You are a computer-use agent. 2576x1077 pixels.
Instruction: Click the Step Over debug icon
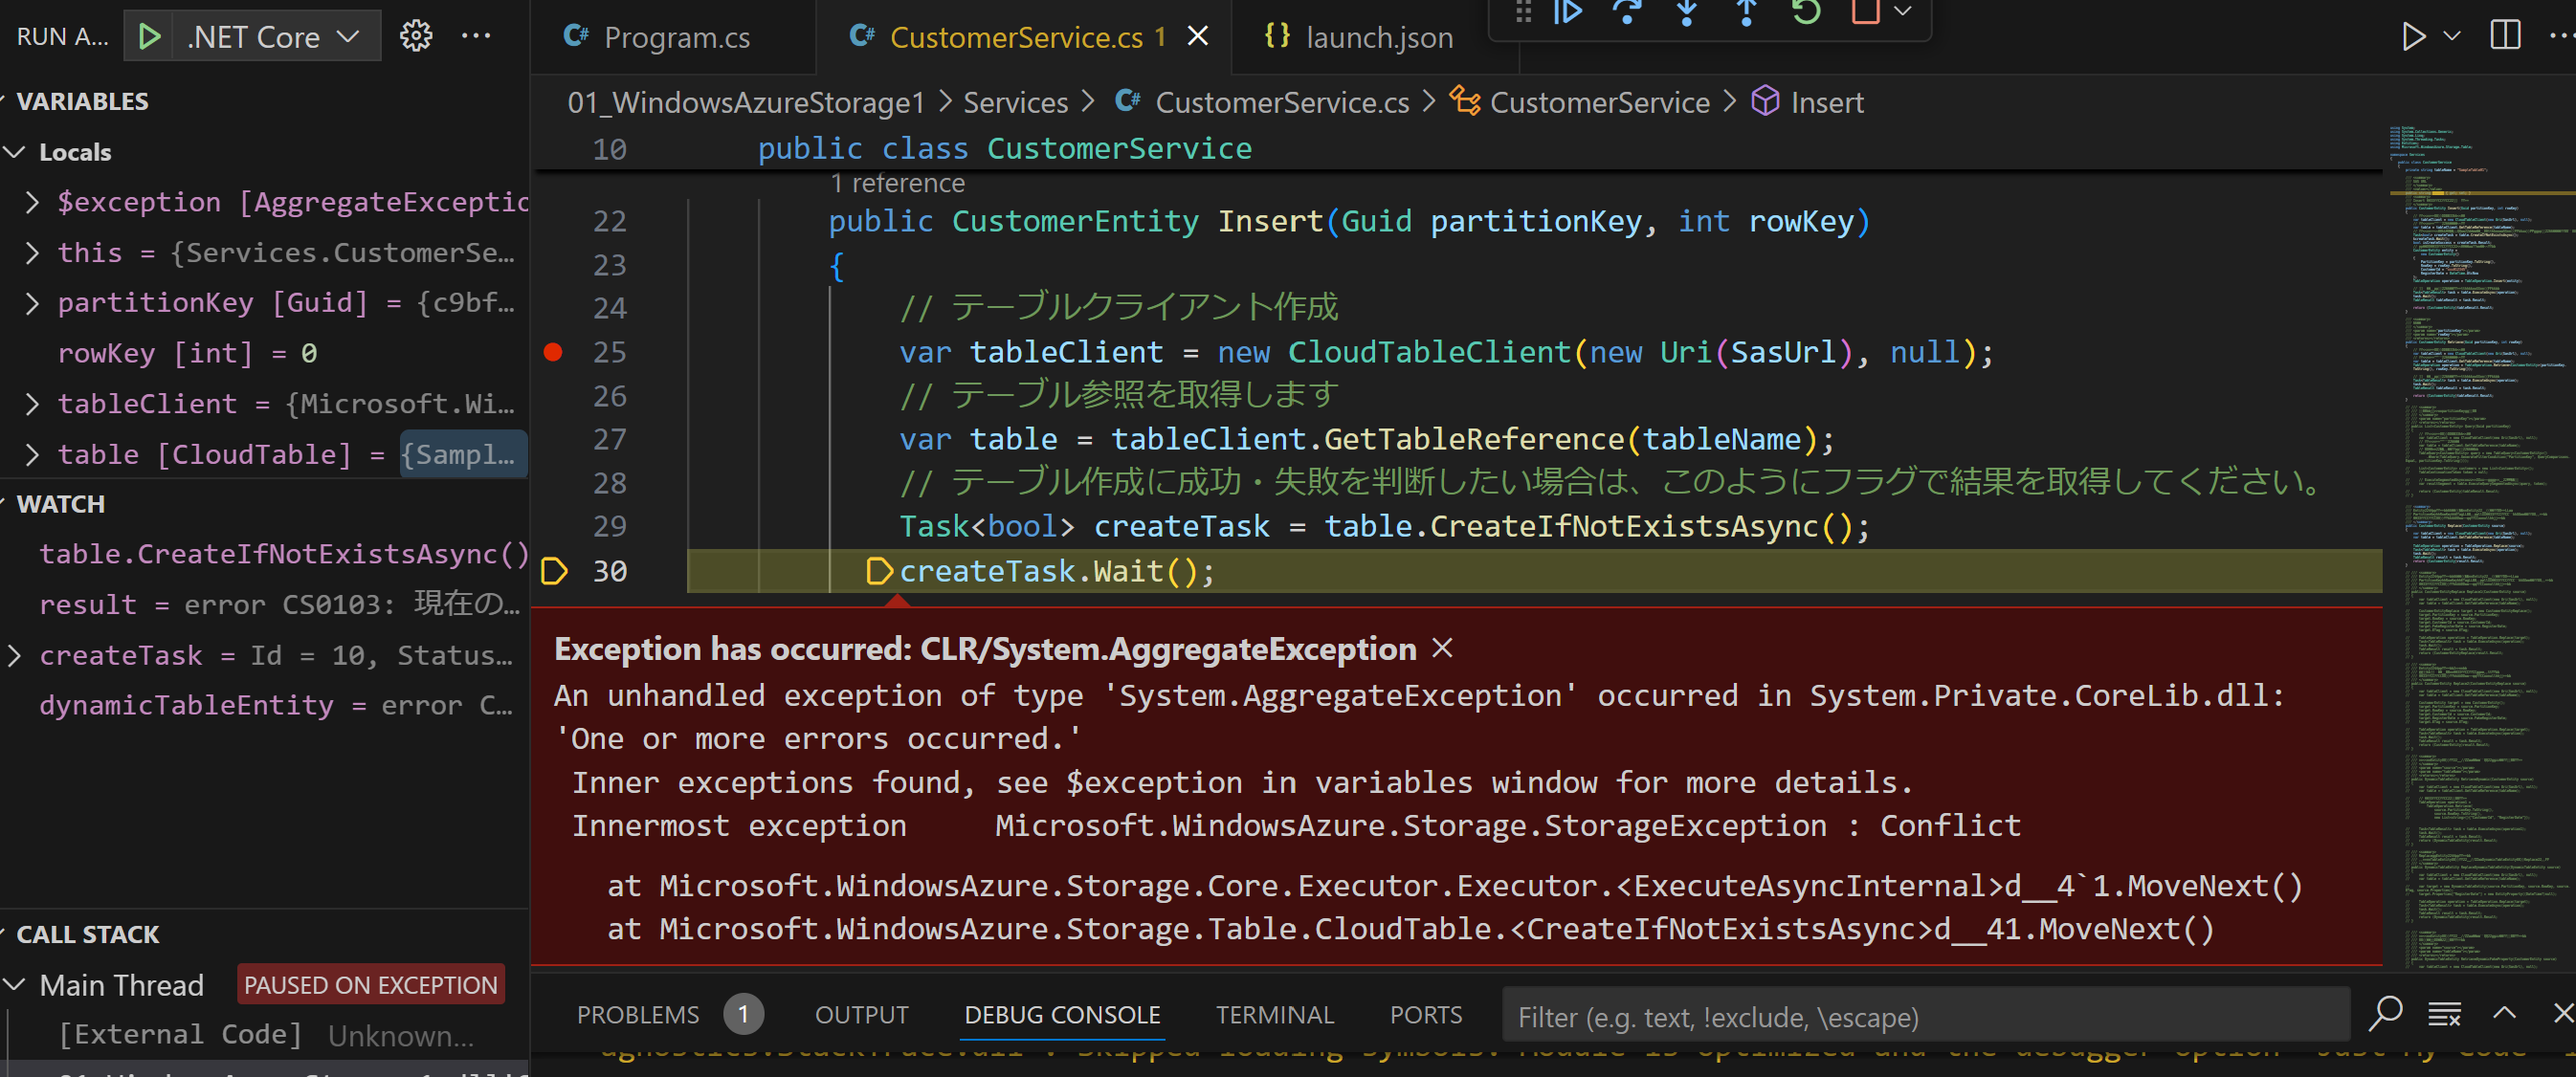pos(1627,12)
